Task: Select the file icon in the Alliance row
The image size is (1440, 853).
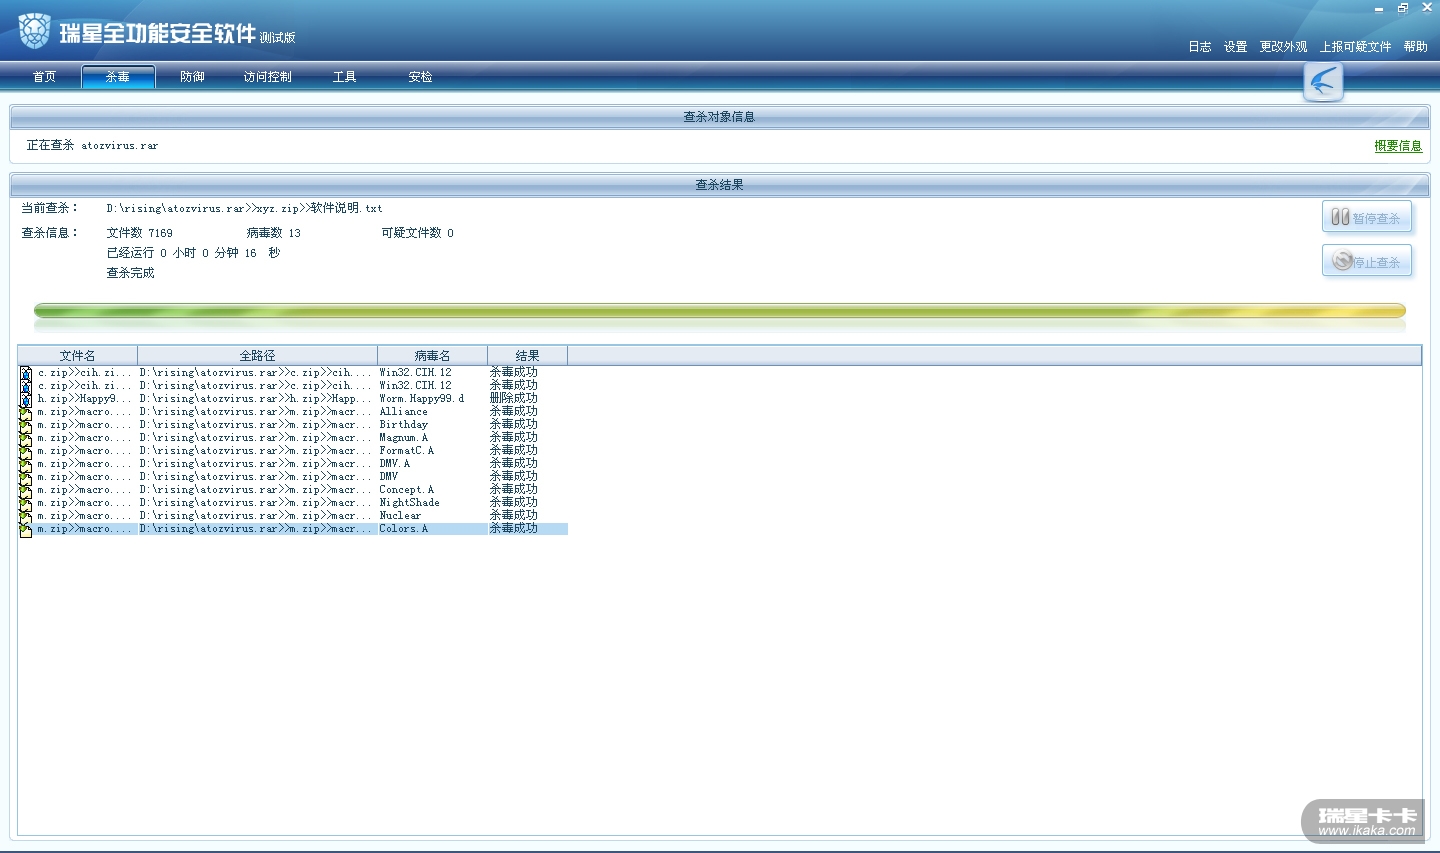Action: [x=25, y=412]
